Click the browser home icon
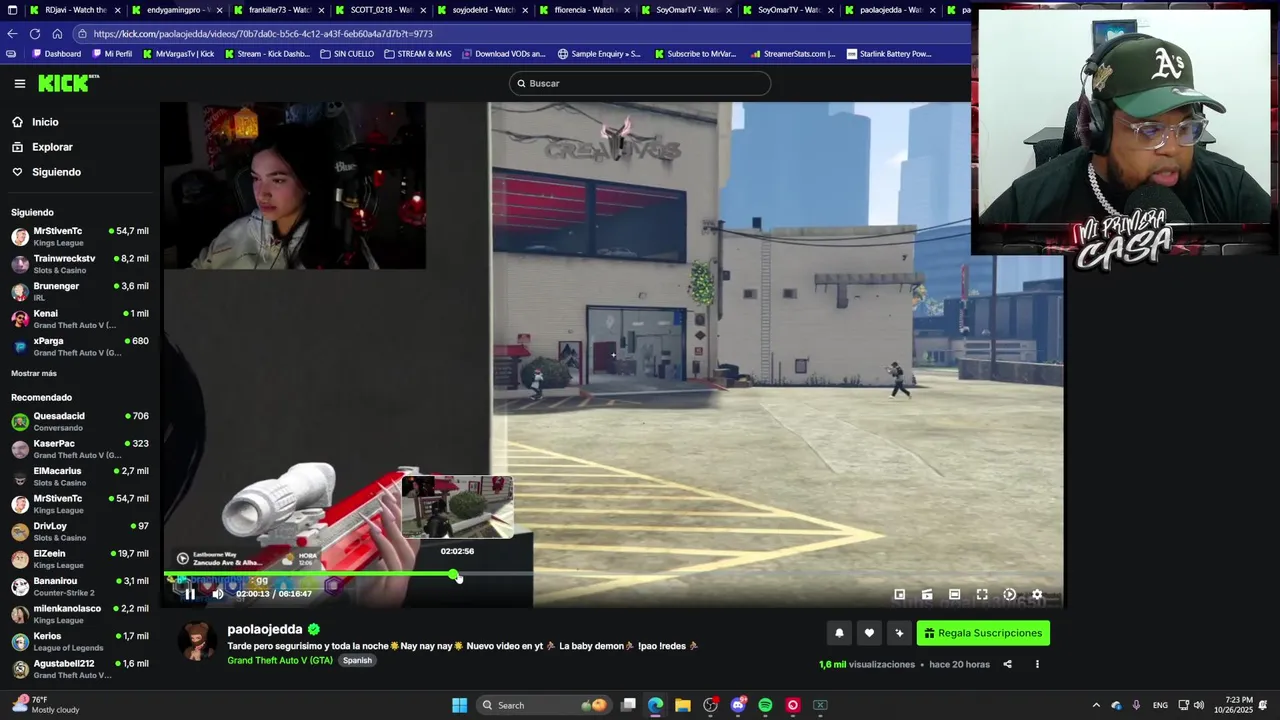Screen dimensions: 1280x720 (57, 33)
